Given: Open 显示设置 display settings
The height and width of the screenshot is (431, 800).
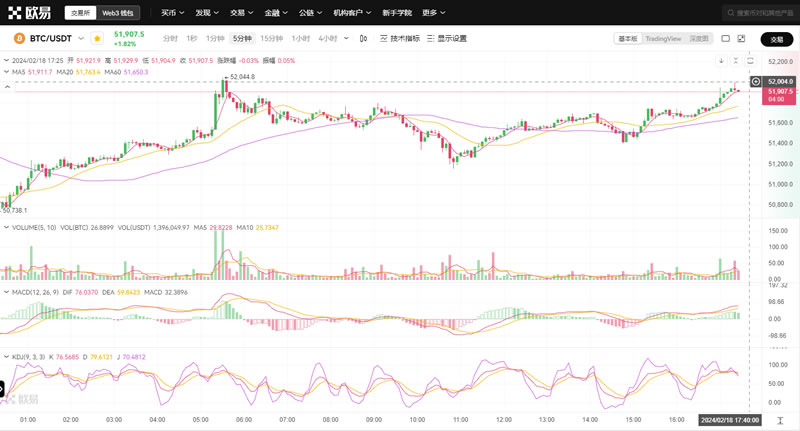Looking at the screenshot, I should click(447, 38).
